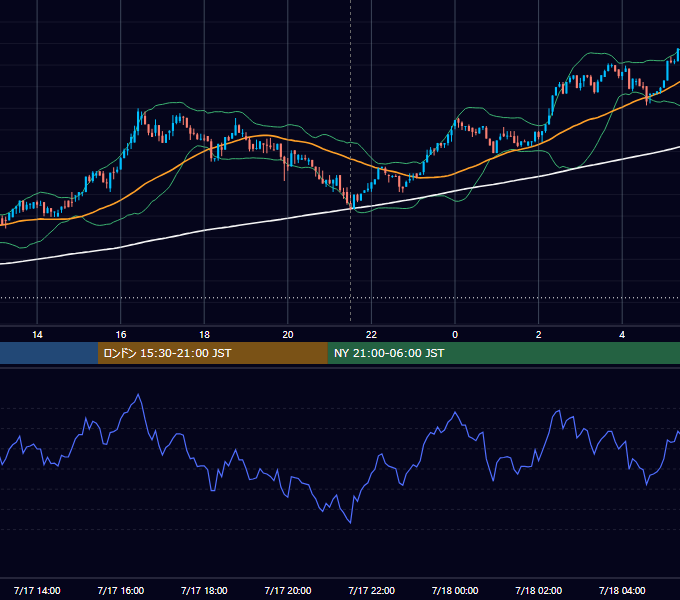Click the 7/17 22:00 date label

(371, 590)
